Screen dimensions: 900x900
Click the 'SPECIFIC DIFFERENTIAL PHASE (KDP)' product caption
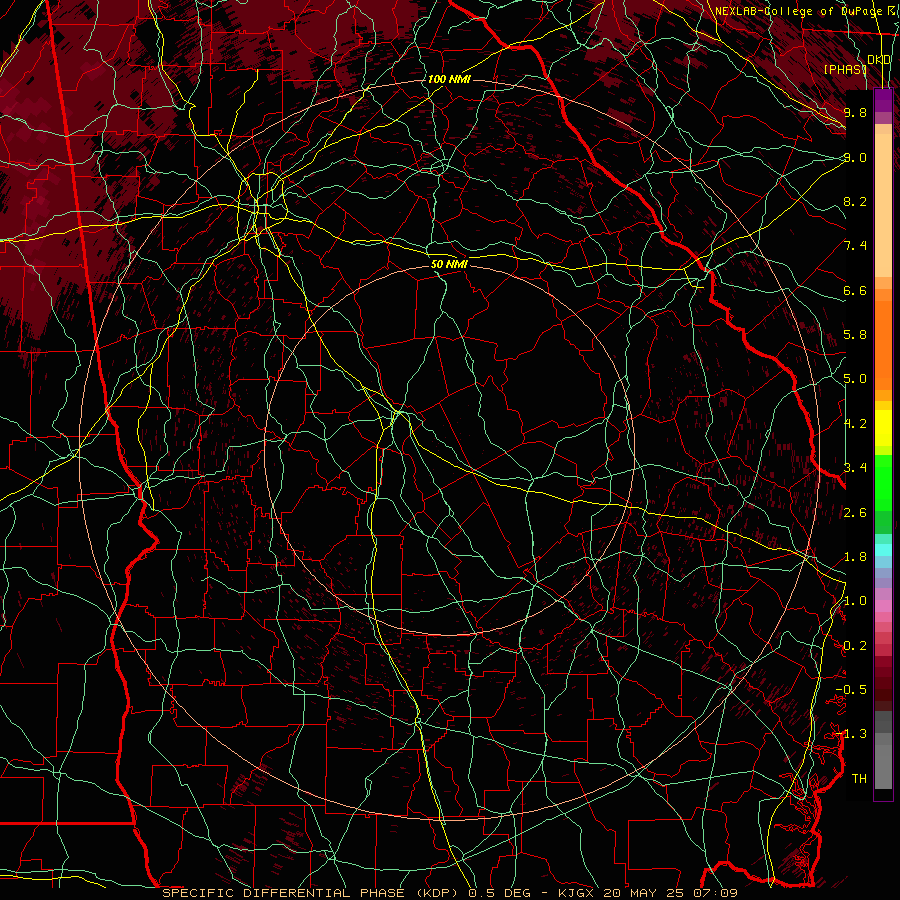[312, 893]
